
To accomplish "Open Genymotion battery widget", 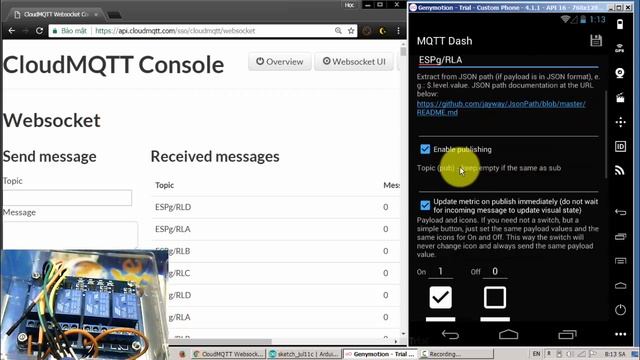I will click(x=620, y=24).
